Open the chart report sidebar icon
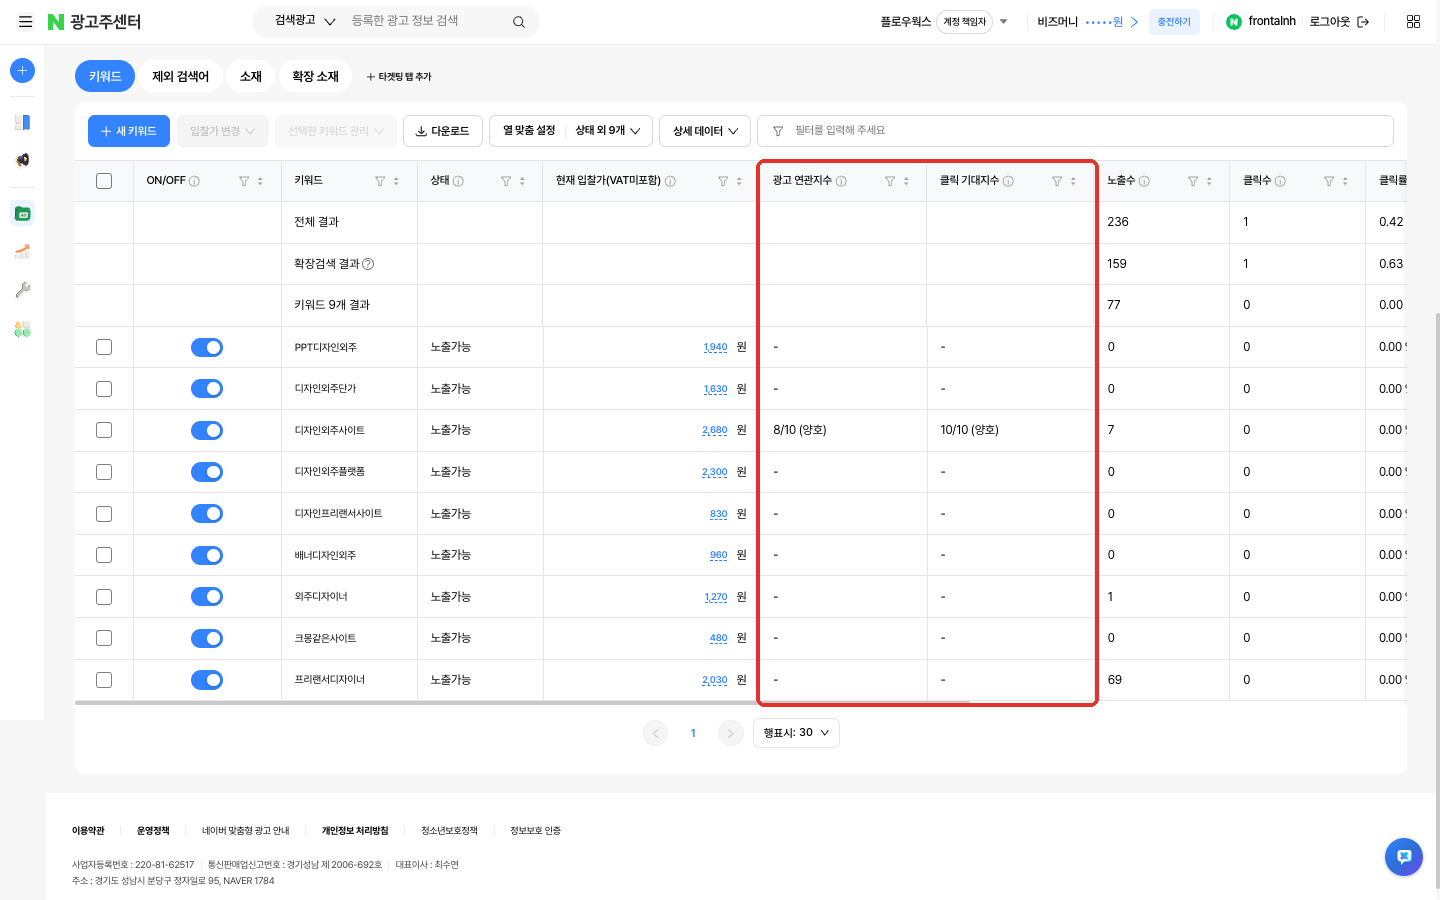This screenshot has height=900, width=1440. pos(22,251)
